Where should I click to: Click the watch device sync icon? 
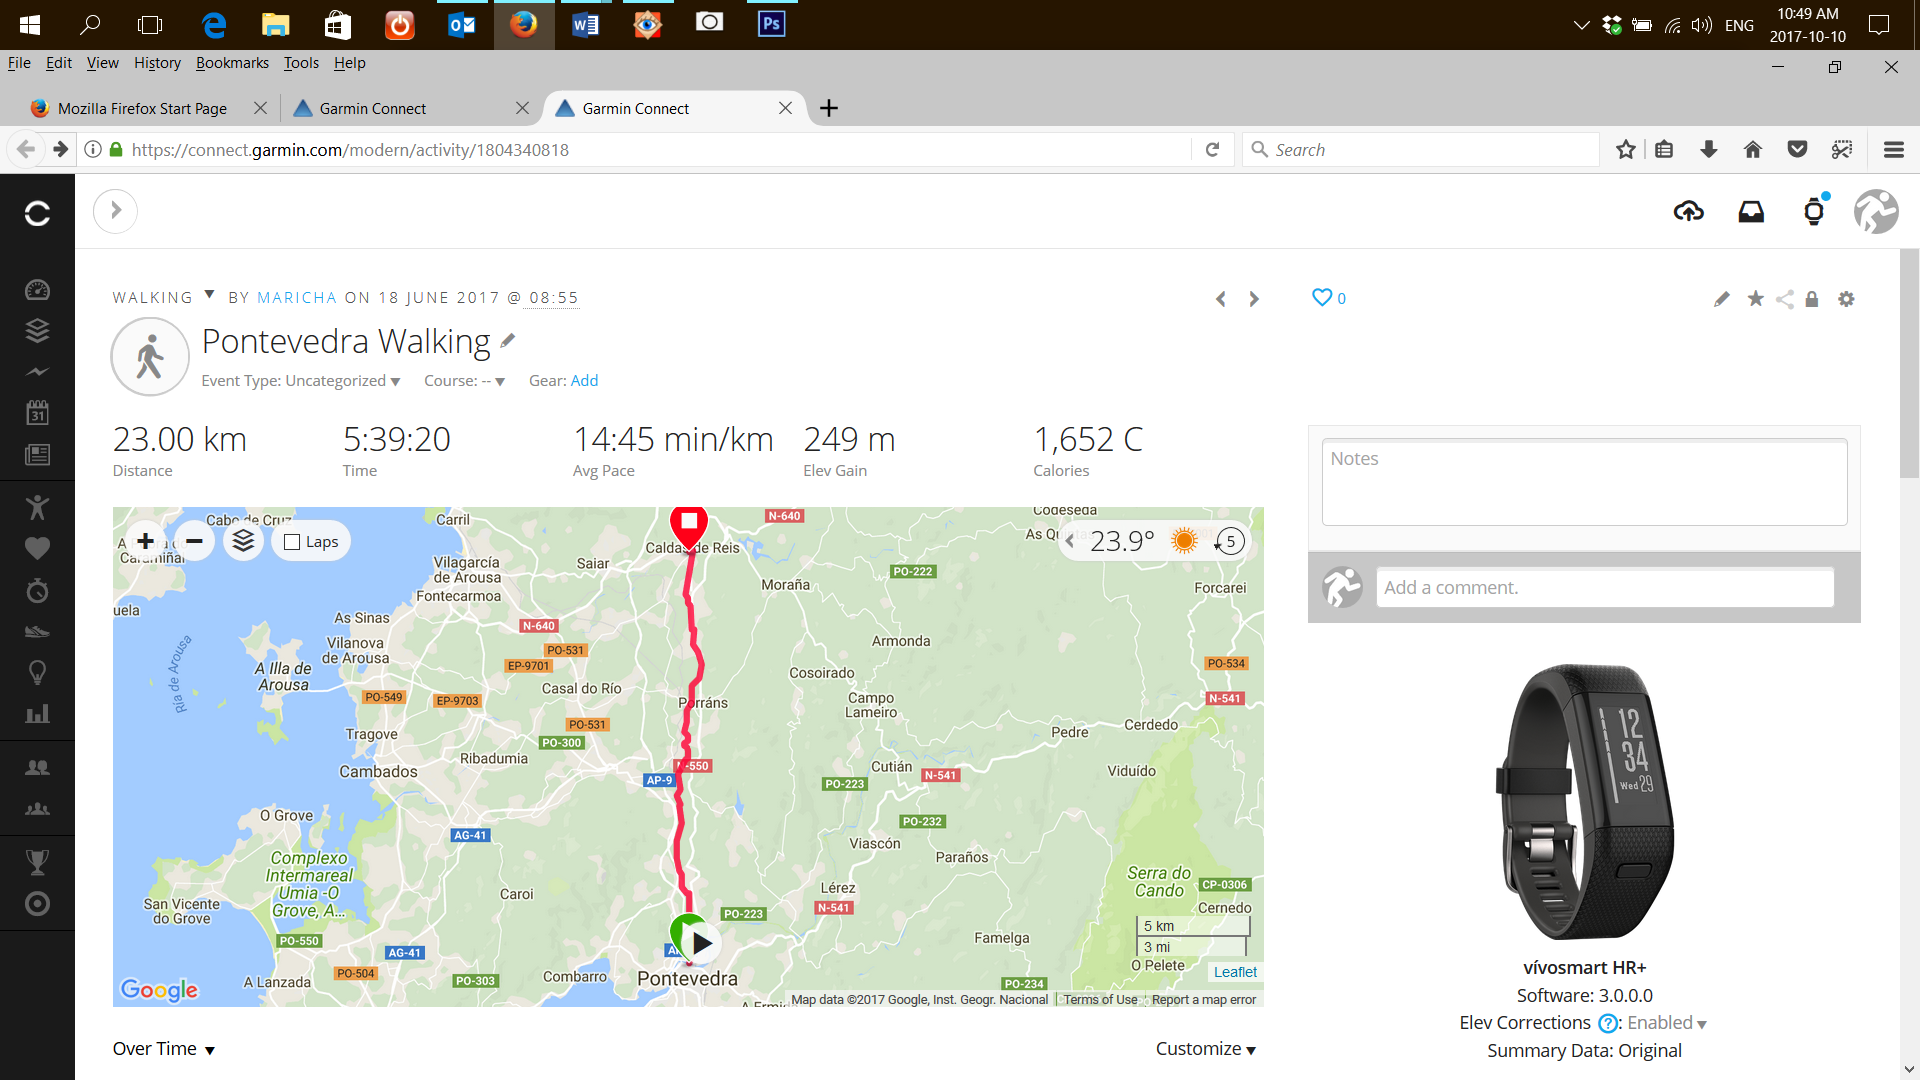1814,211
